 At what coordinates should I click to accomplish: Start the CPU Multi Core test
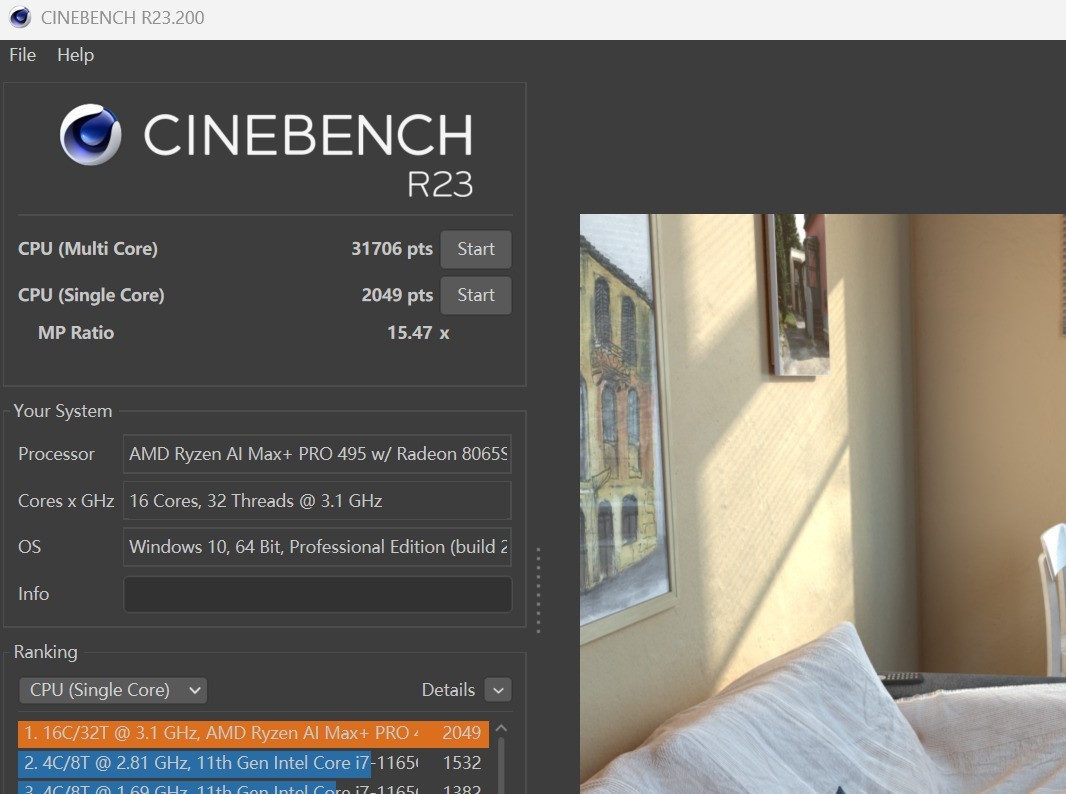[x=476, y=249]
